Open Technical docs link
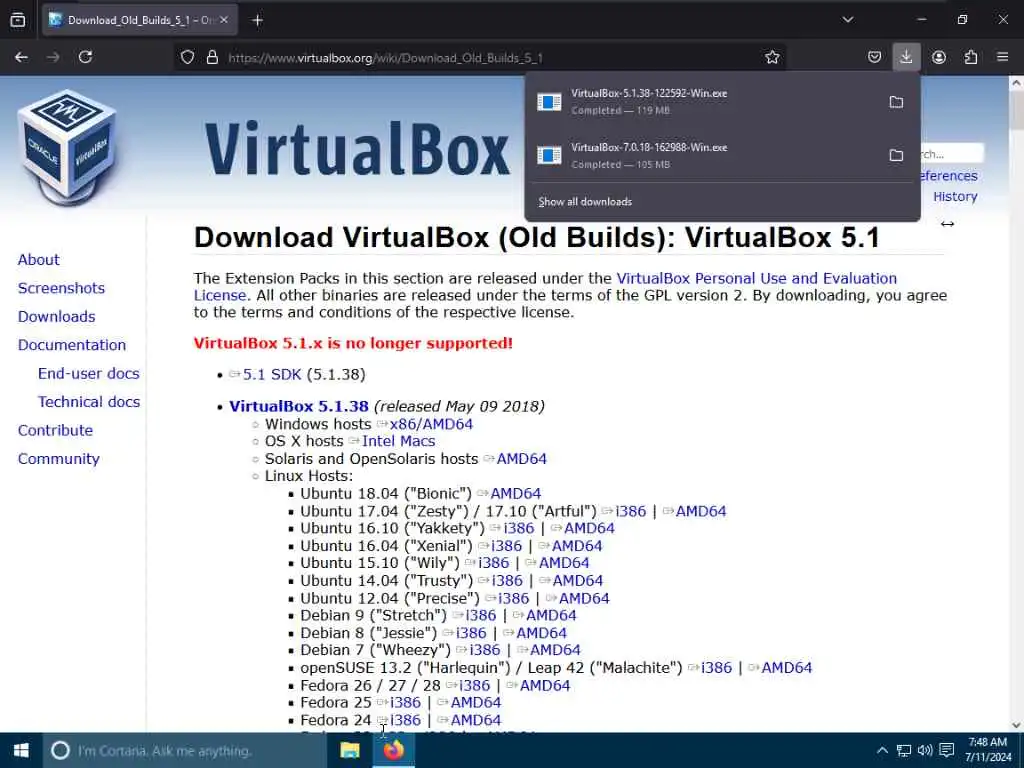1024x768 pixels. [88, 402]
